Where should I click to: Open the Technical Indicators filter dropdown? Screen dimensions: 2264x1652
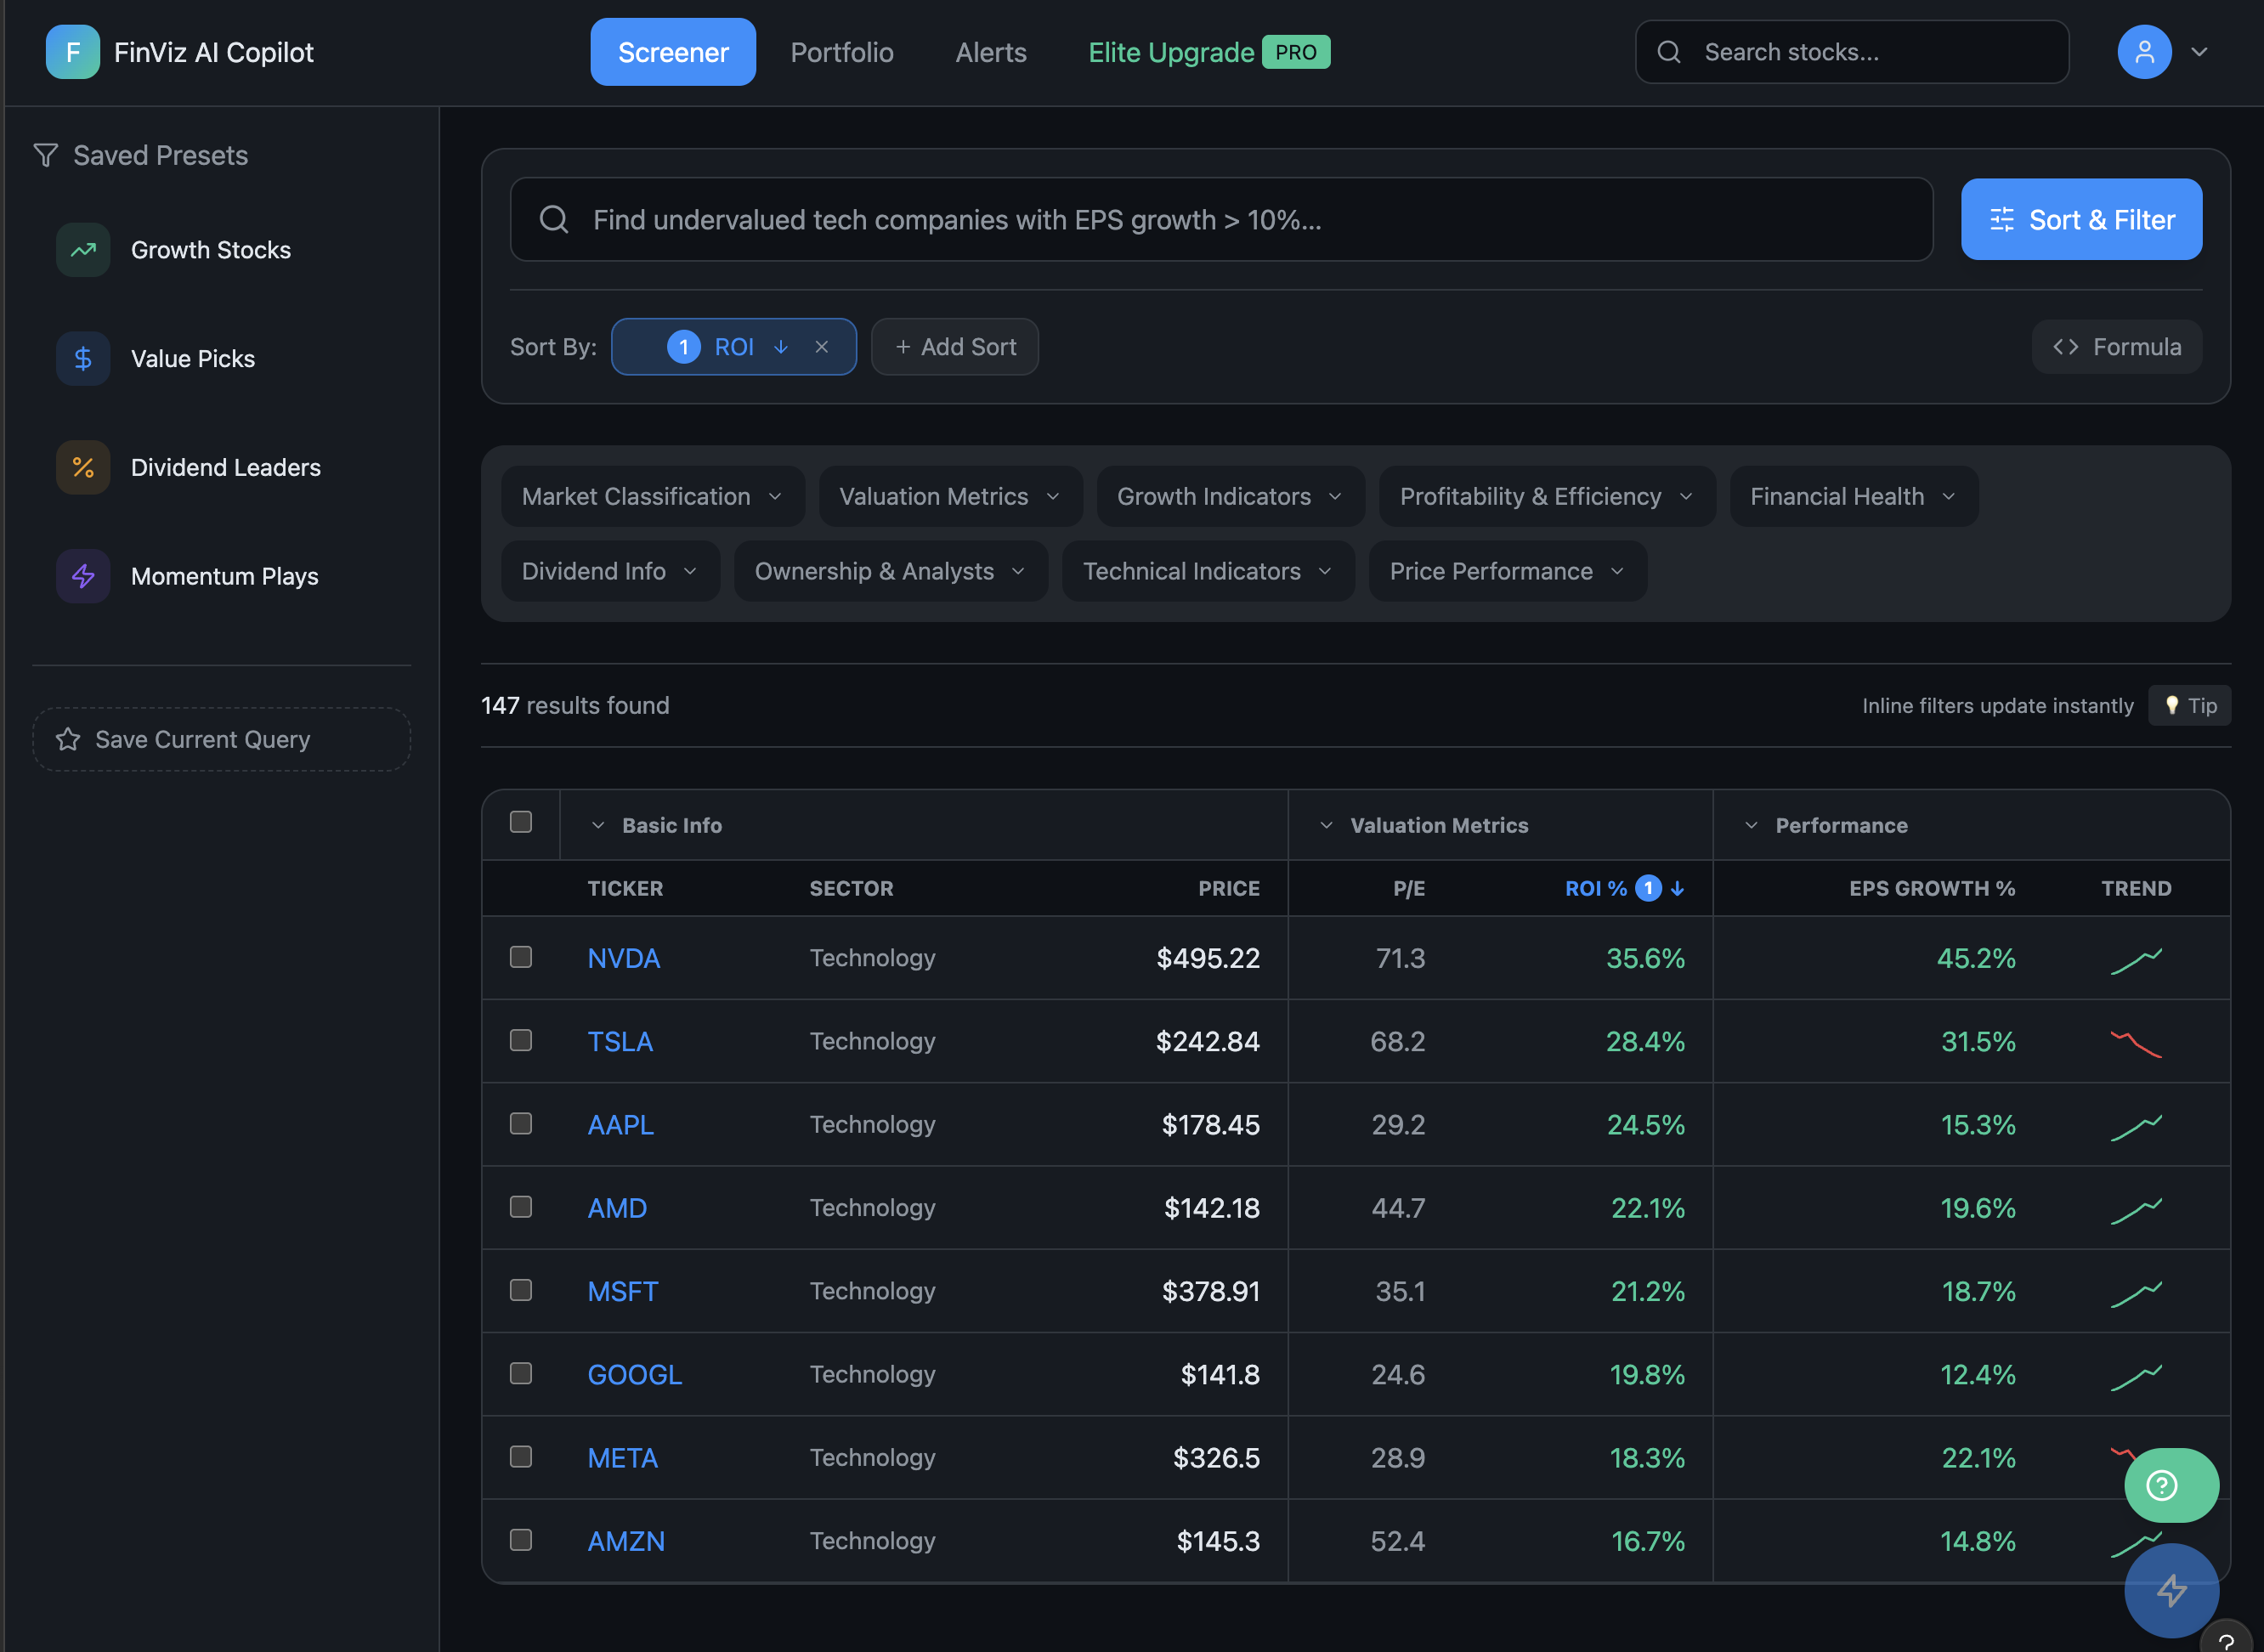pyautogui.click(x=1207, y=571)
